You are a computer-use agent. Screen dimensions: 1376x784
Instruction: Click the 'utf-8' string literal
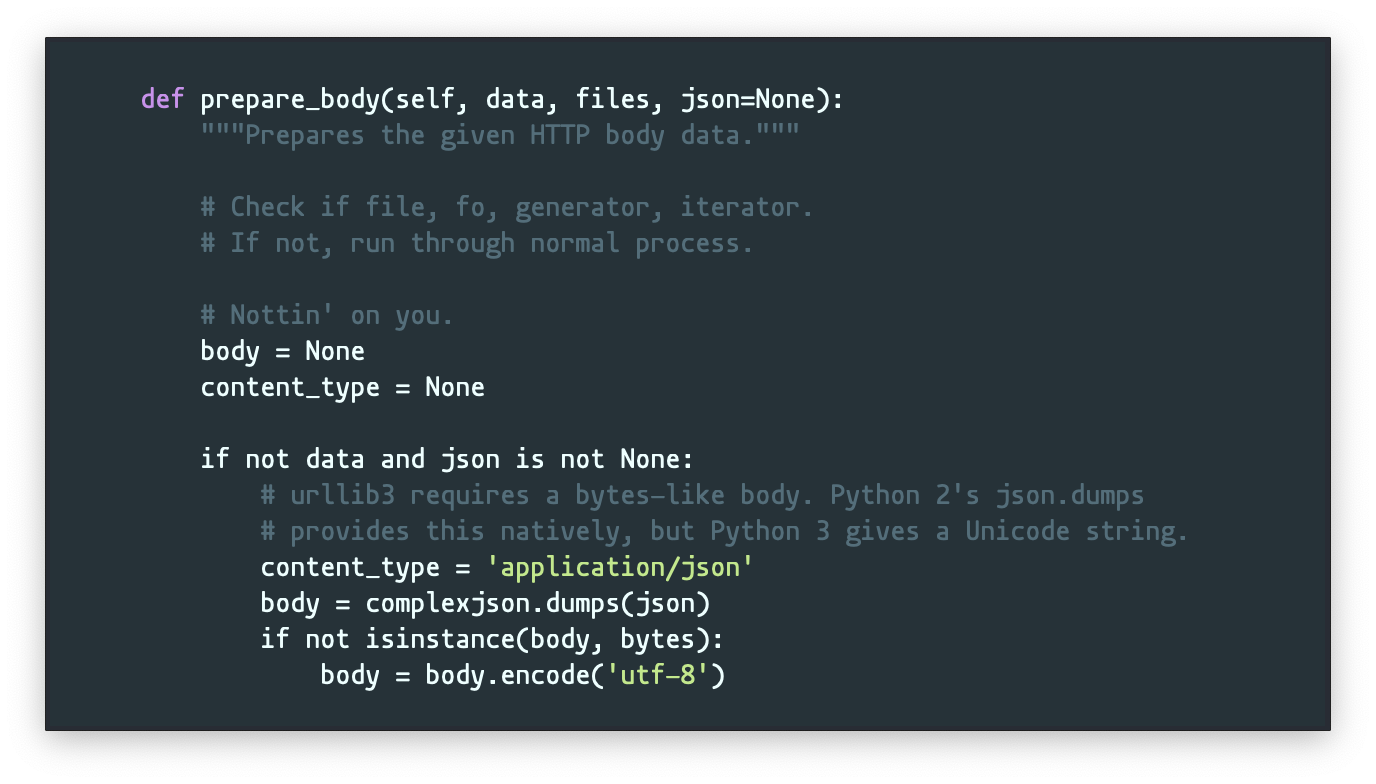[x=657, y=675]
